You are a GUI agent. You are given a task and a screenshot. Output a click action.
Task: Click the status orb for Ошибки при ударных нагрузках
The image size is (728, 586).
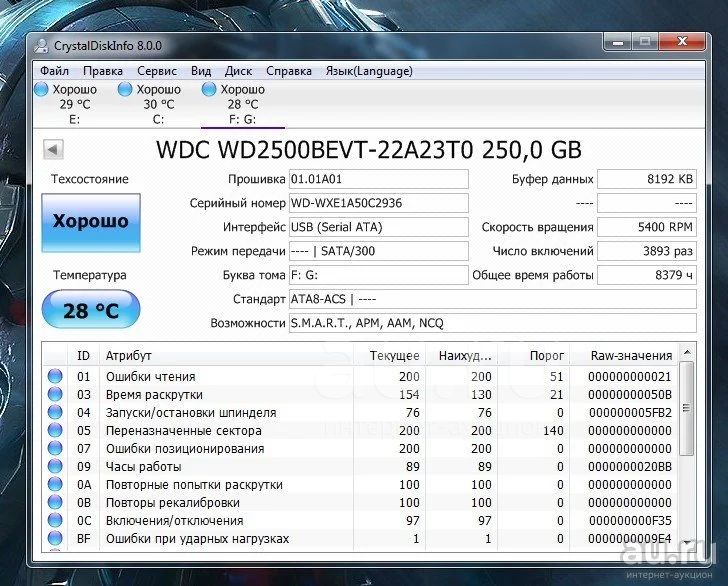point(55,539)
